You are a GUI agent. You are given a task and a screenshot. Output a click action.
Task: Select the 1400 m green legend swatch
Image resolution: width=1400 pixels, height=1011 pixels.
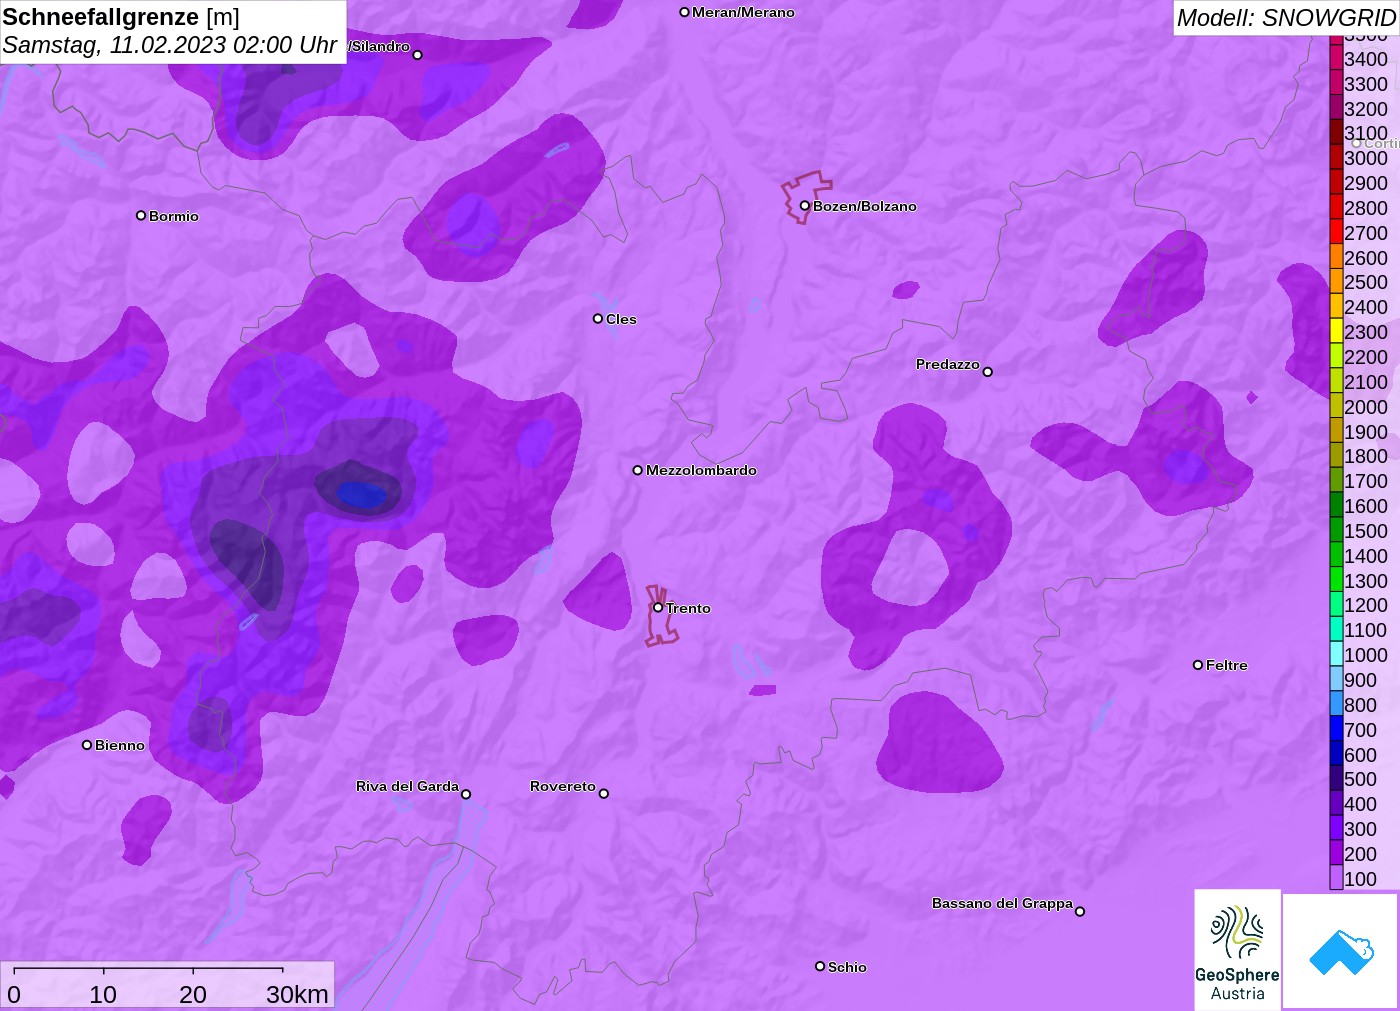(x=1336, y=555)
